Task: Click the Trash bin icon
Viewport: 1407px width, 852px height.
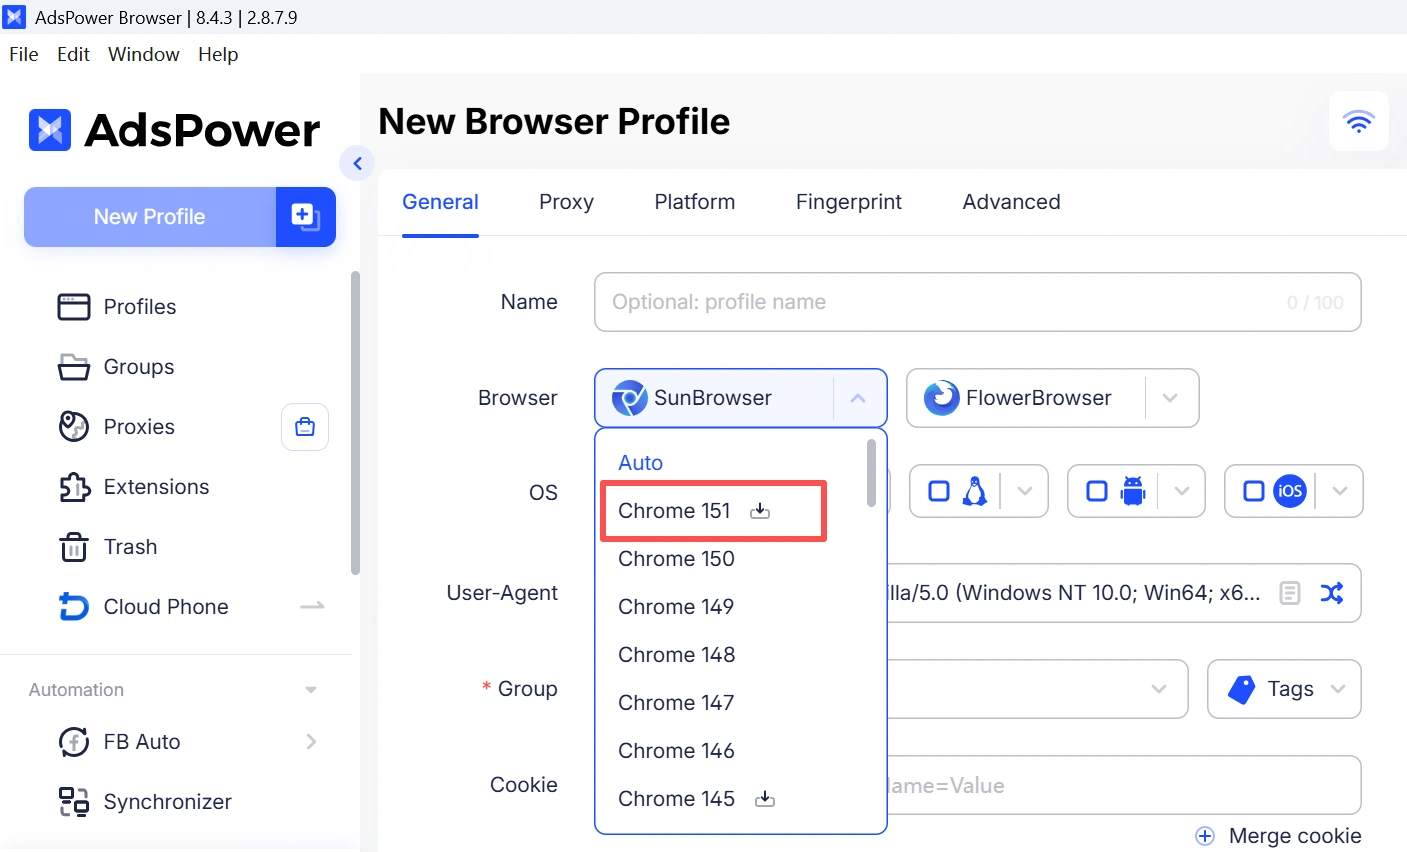Action: pos(73,547)
